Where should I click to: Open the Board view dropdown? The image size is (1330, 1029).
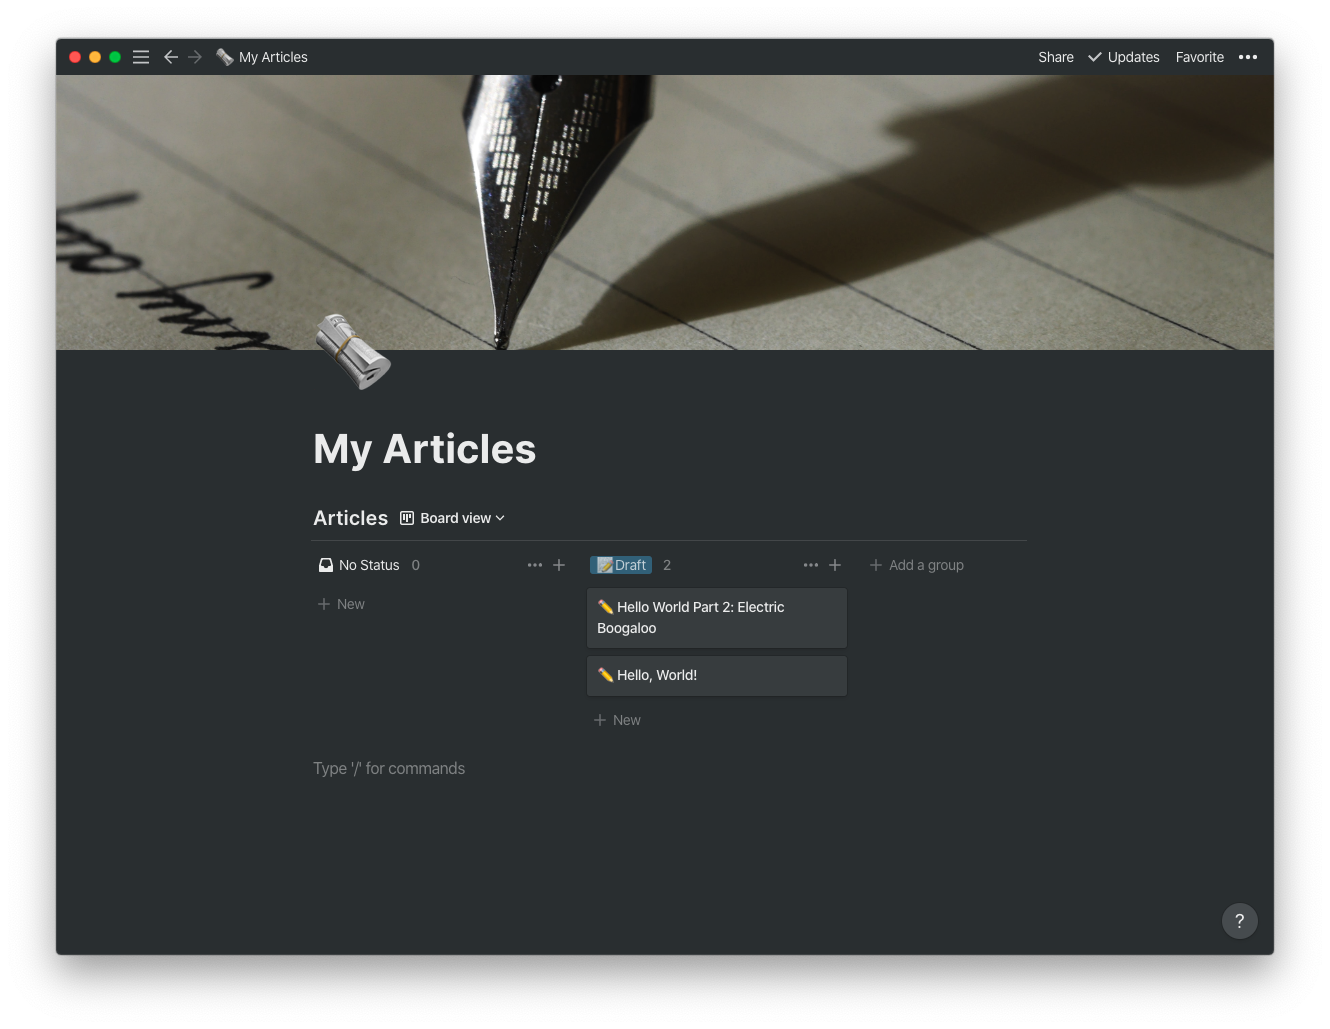(453, 518)
